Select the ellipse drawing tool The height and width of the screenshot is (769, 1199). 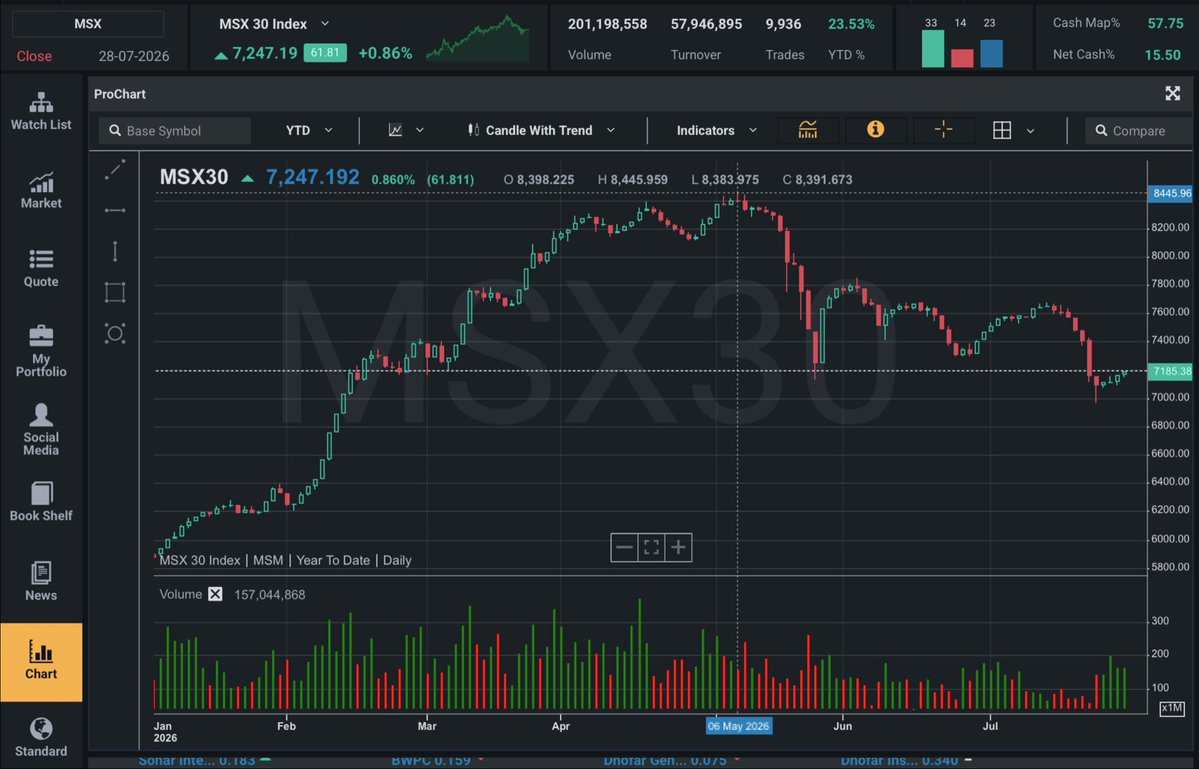(115, 333)
